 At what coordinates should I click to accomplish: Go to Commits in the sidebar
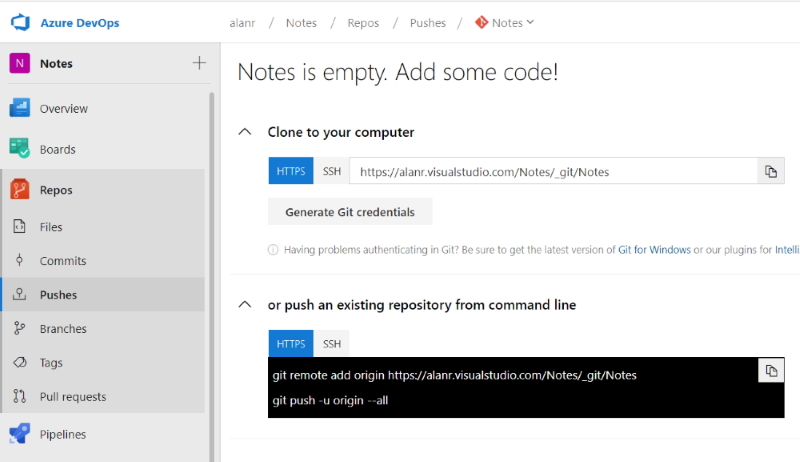coord(62,261)
